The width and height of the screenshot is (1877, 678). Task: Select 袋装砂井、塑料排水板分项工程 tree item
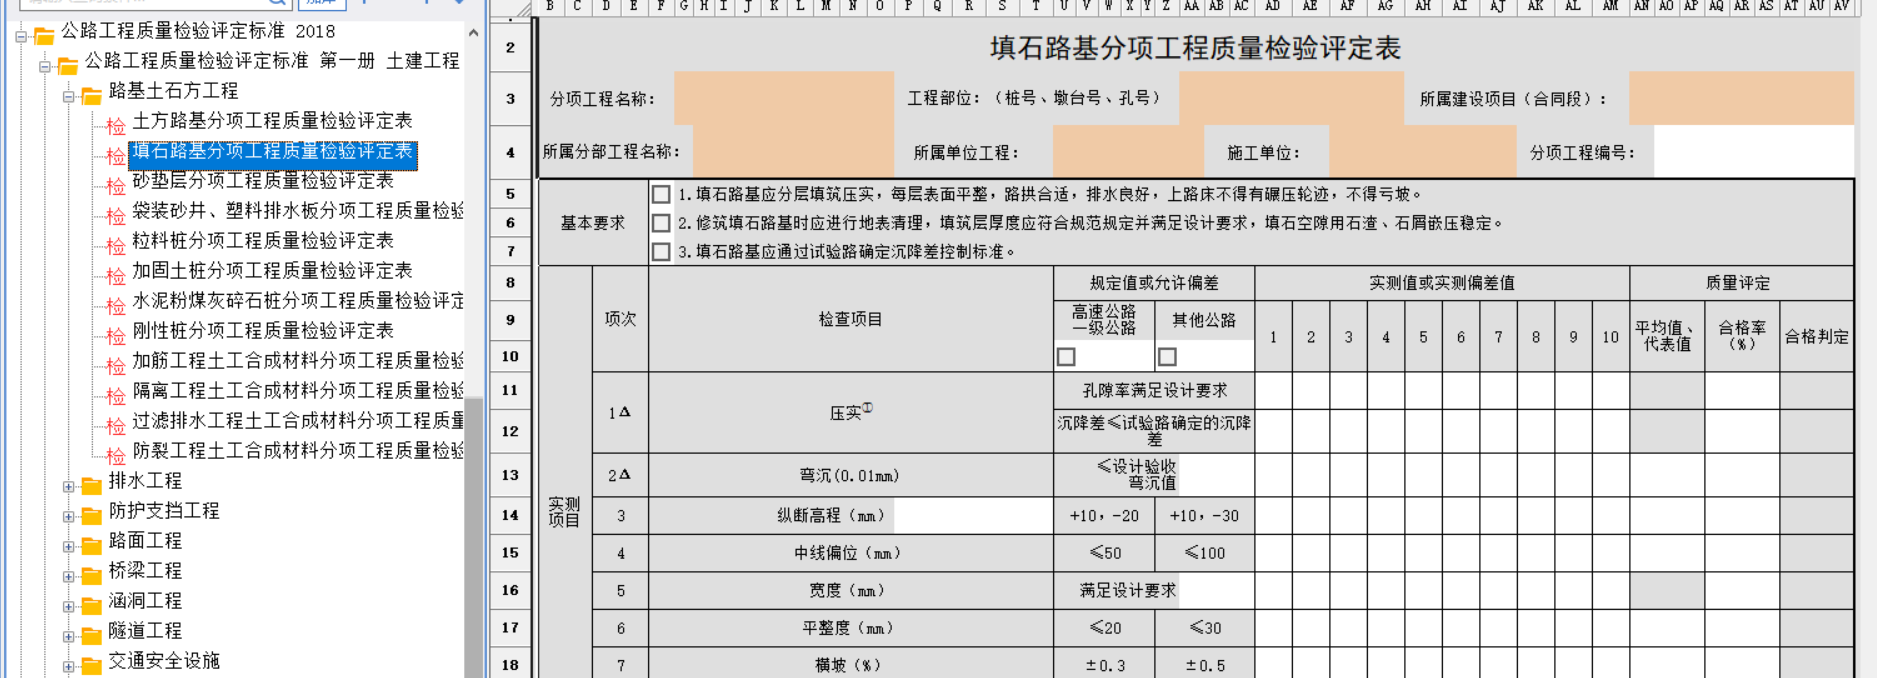(x=298, y=211)
